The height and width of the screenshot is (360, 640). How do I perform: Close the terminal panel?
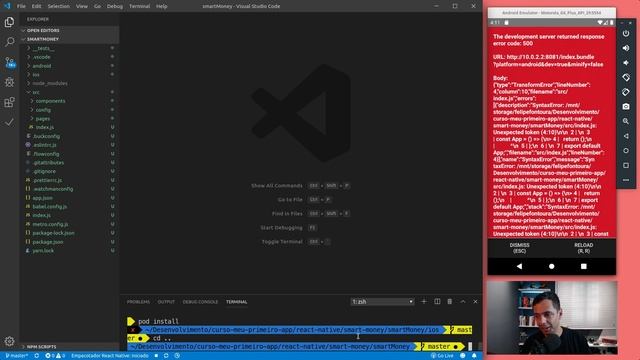(475, 302)
